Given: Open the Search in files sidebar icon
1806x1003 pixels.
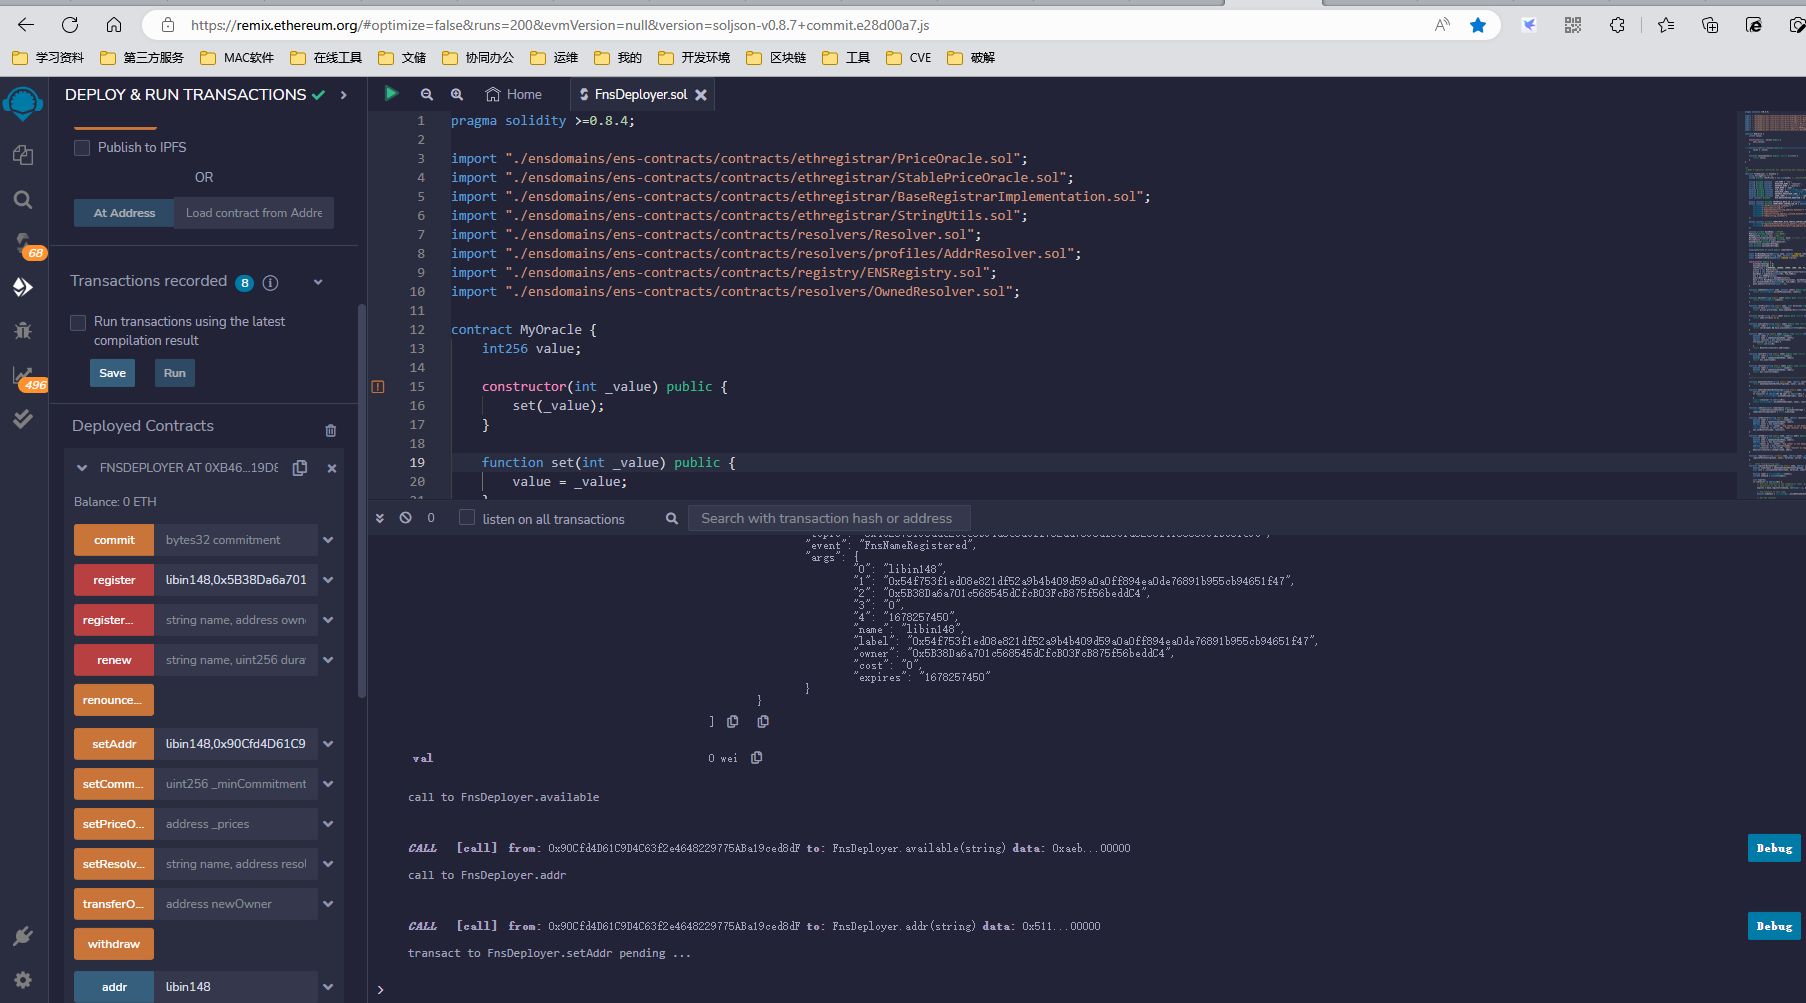Looking at the screenshot, I should pos(23,200).
